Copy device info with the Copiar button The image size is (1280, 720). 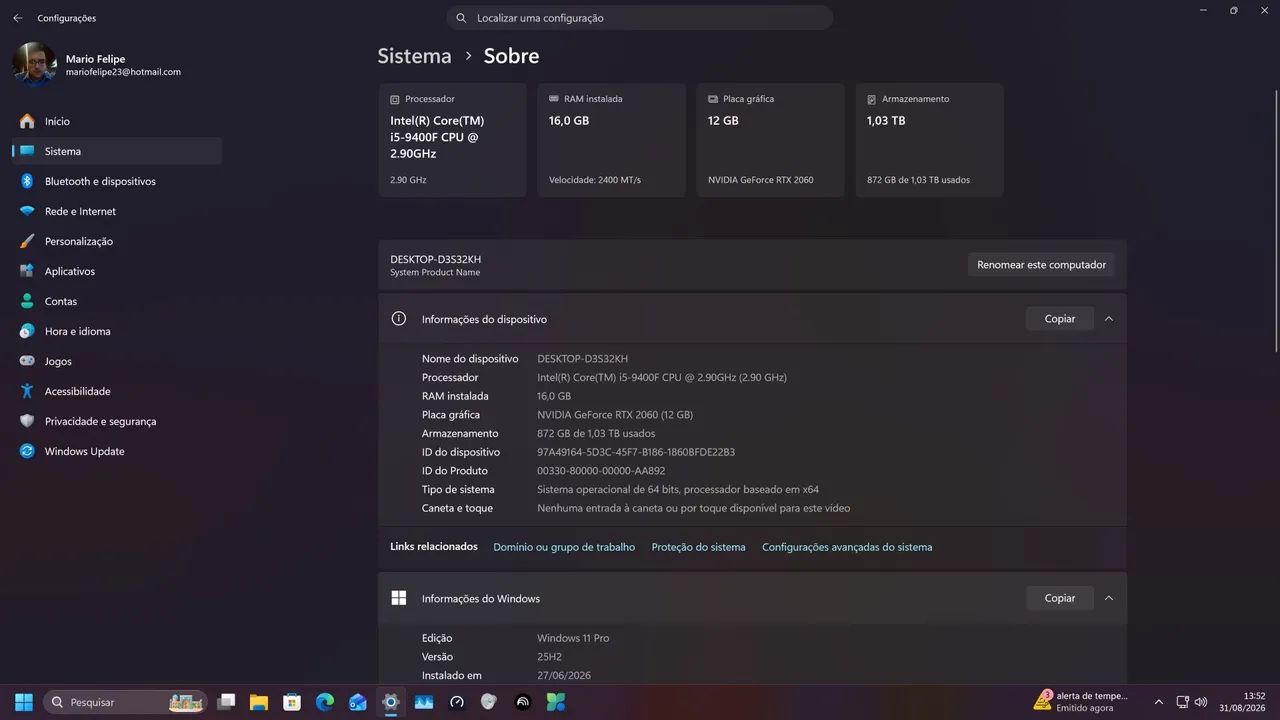tap(1060, 319)
